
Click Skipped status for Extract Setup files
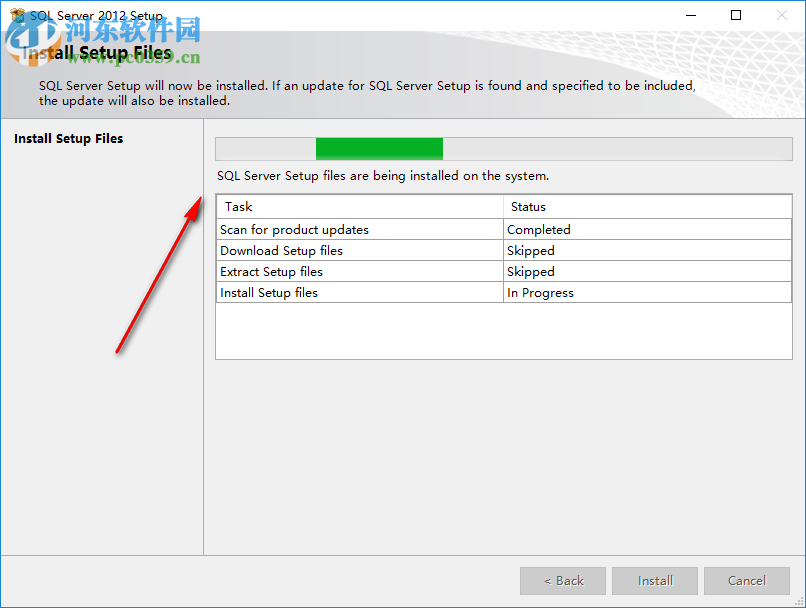[648, 272]
